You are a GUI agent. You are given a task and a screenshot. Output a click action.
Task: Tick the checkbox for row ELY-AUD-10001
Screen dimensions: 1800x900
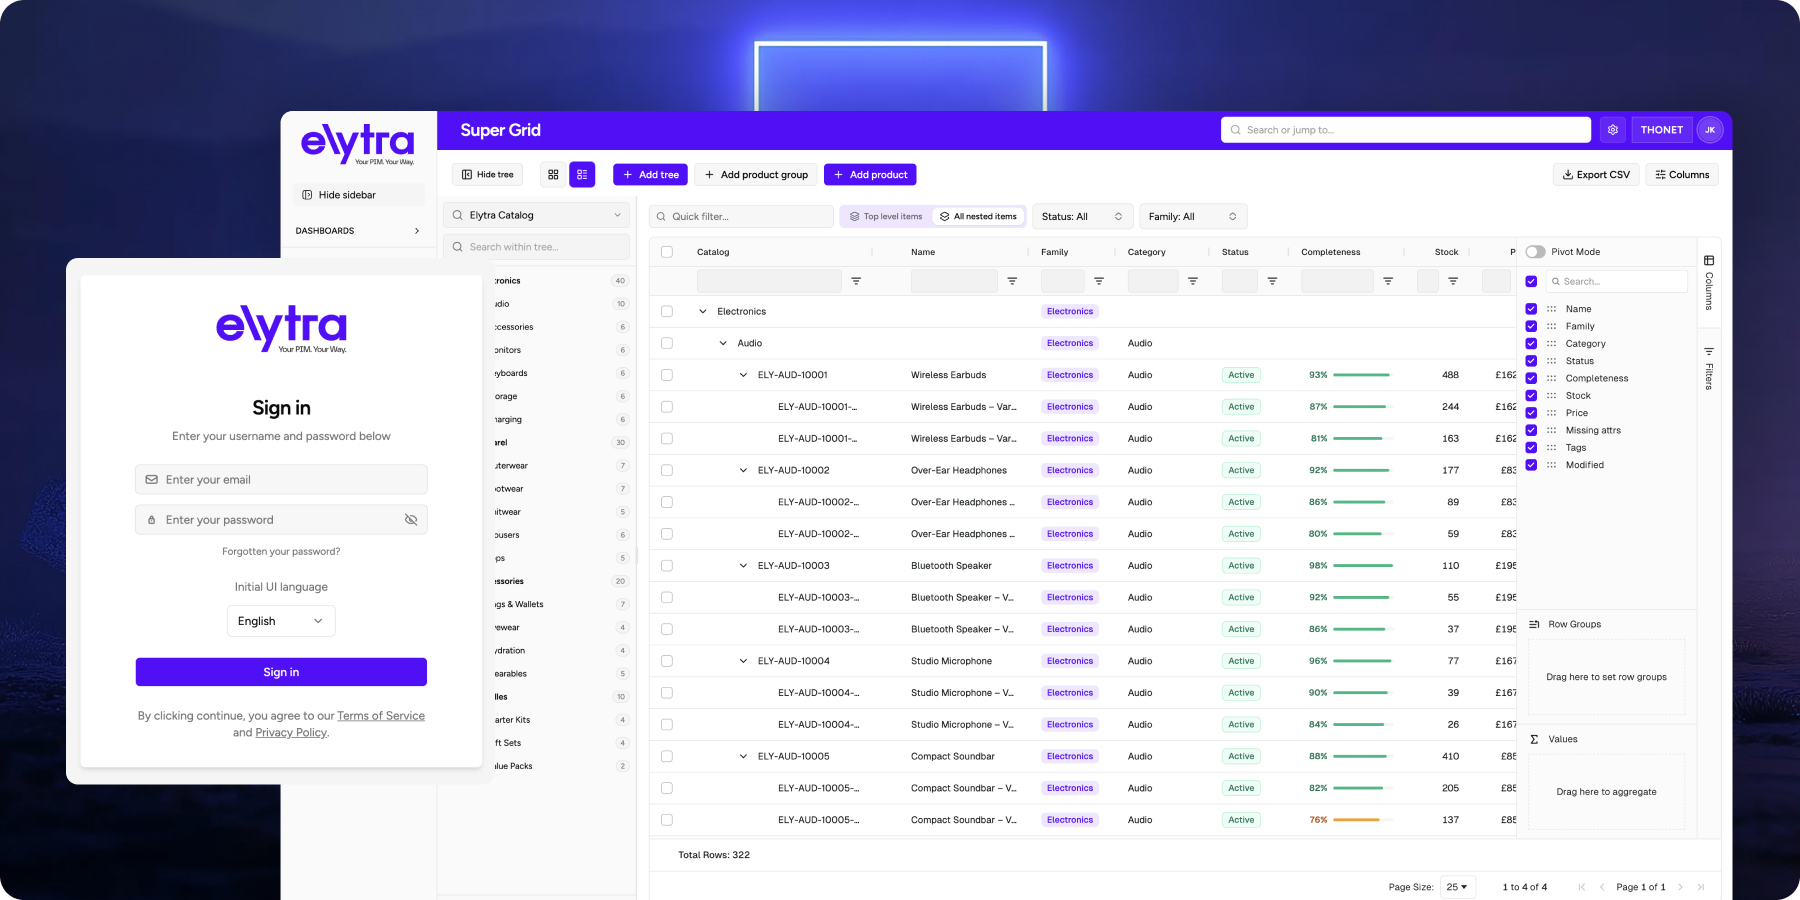coord(667,375)
